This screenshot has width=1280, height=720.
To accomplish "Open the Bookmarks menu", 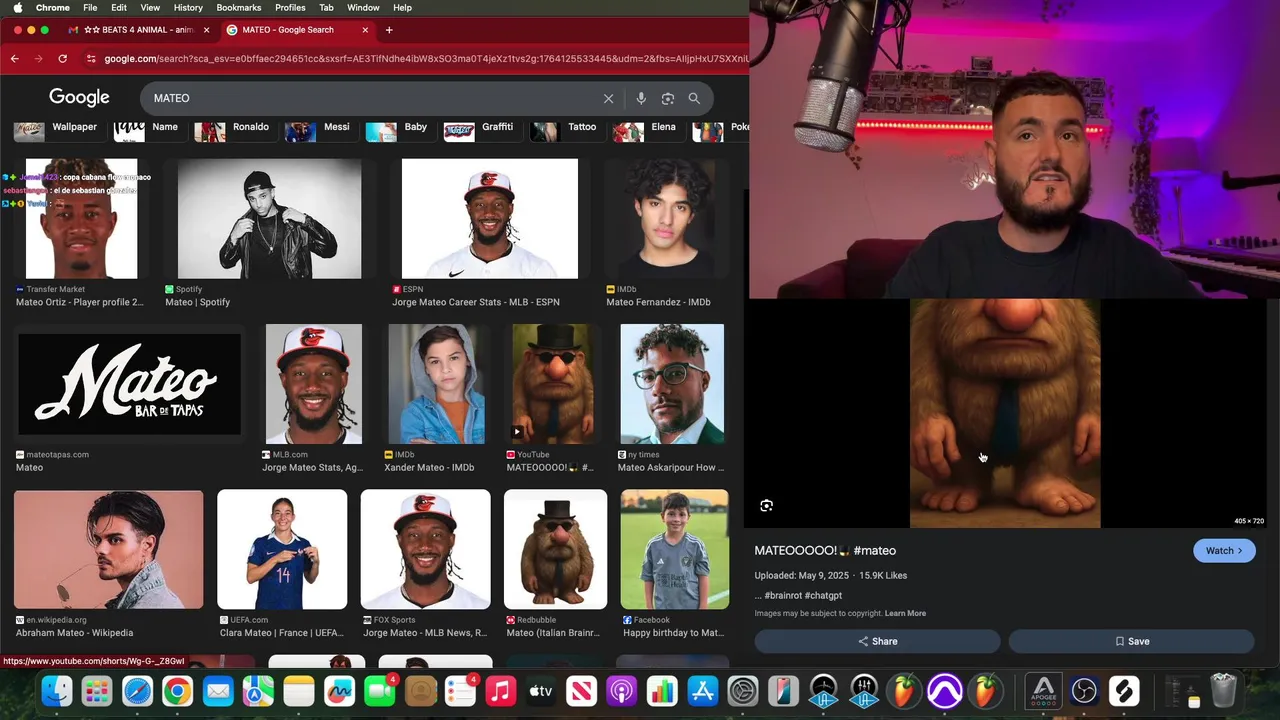I will tap(238, 7).
